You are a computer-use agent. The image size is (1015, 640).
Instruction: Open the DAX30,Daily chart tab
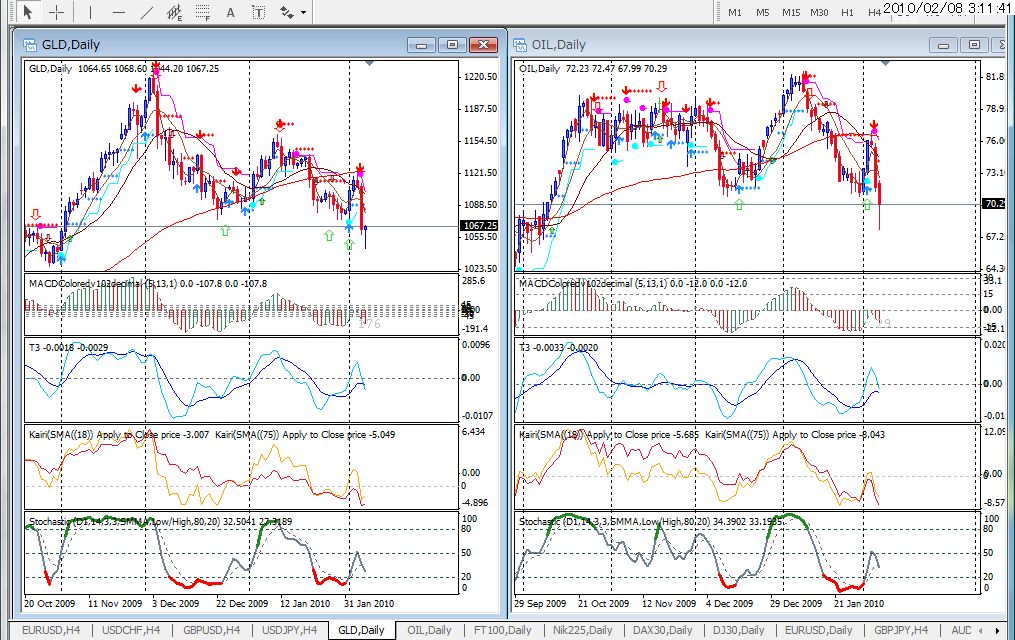(x=662, y=630)
